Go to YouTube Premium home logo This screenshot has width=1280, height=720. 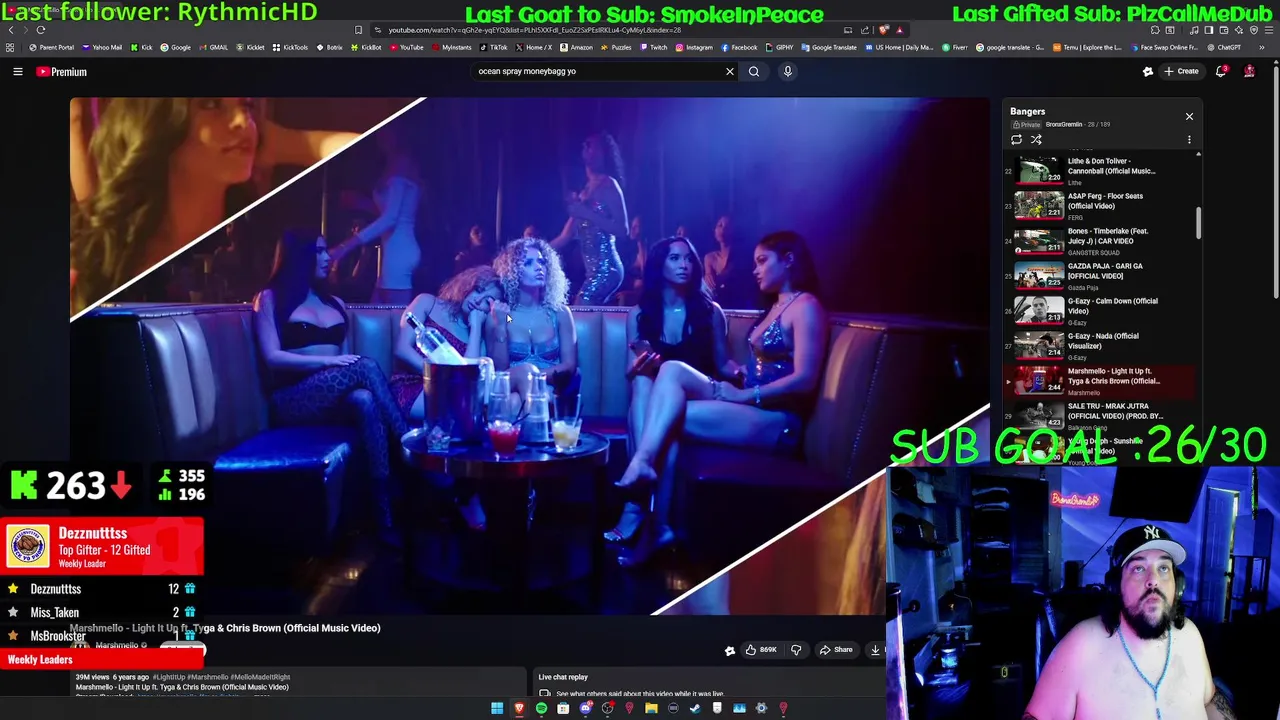(x=62, y=71)
